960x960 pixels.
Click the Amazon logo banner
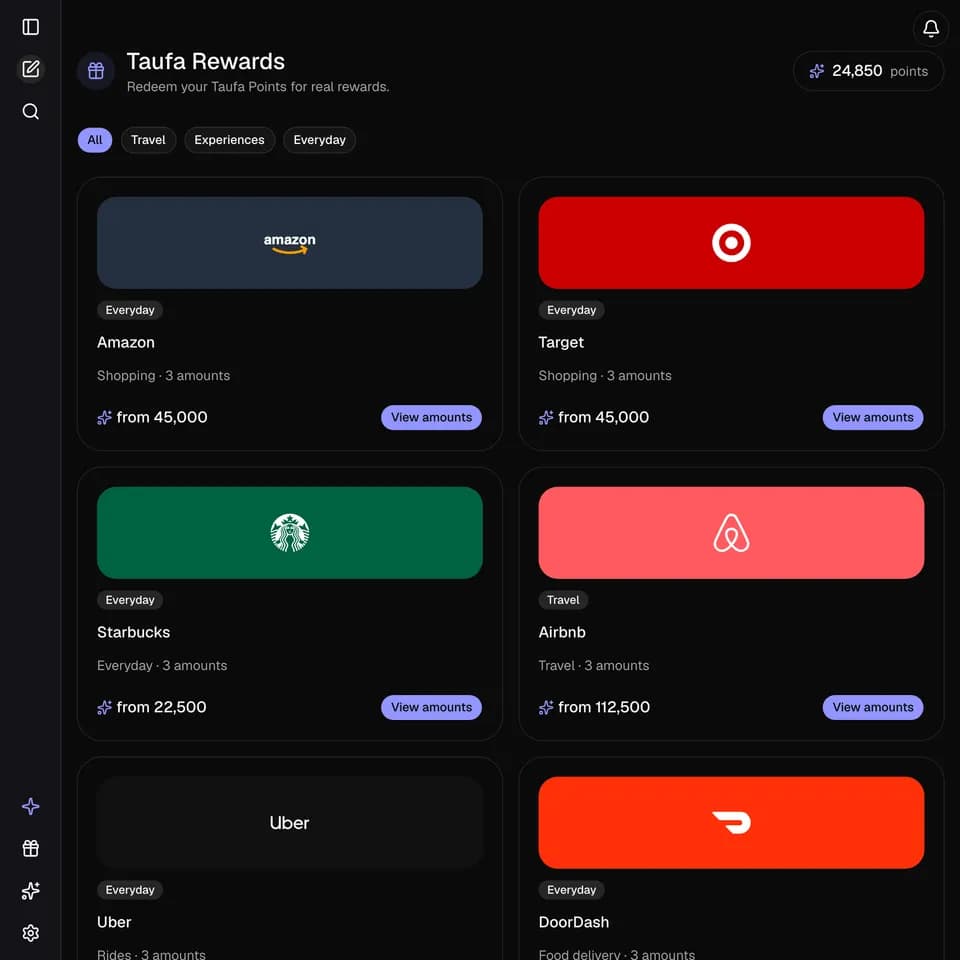(290, 243)
